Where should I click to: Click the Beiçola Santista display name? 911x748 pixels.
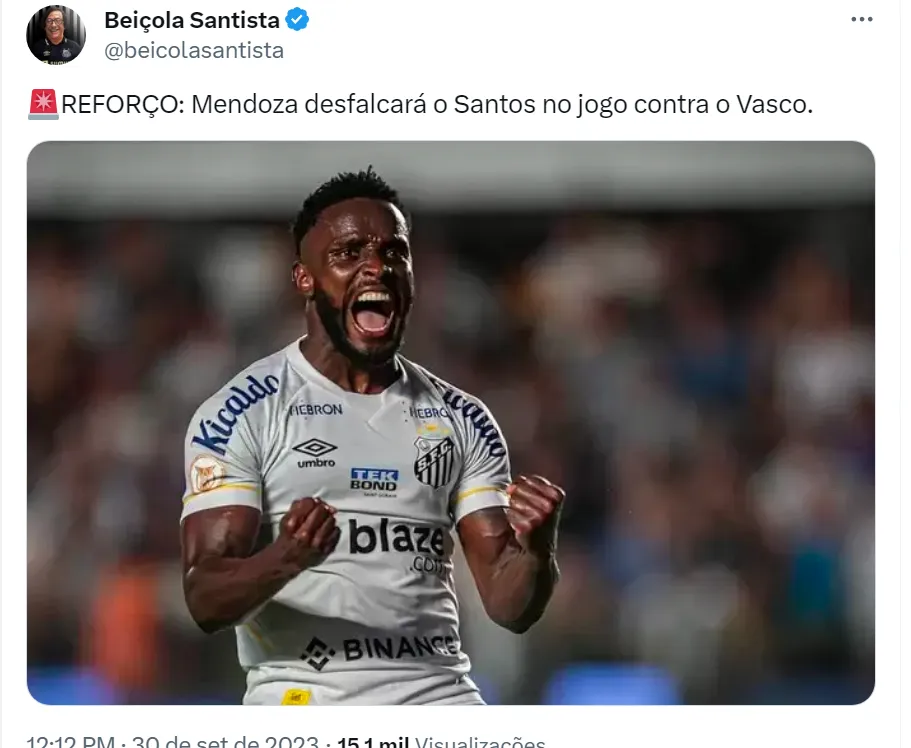tap(192, 20)
